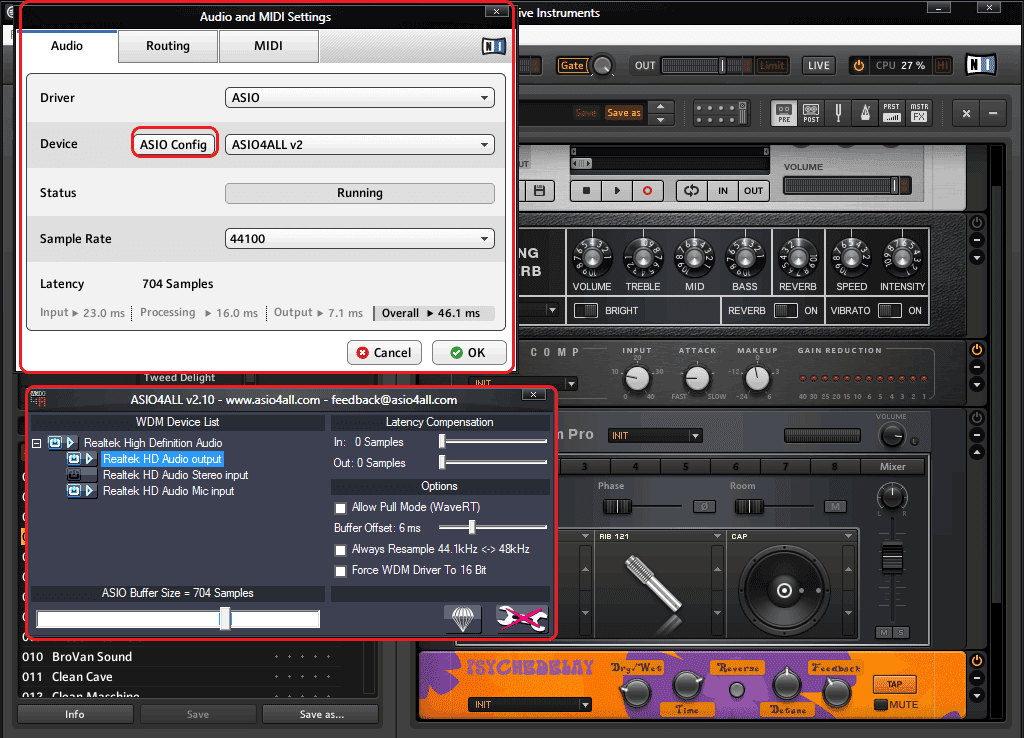Screen dimensions: 1024x738
Task: Click the play transport button
Action: coord(617,191)
